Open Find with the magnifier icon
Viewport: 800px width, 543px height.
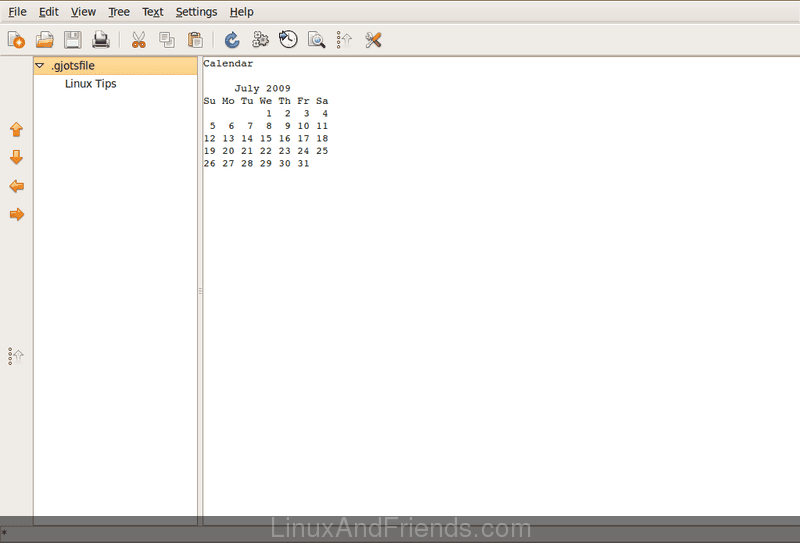316,40
